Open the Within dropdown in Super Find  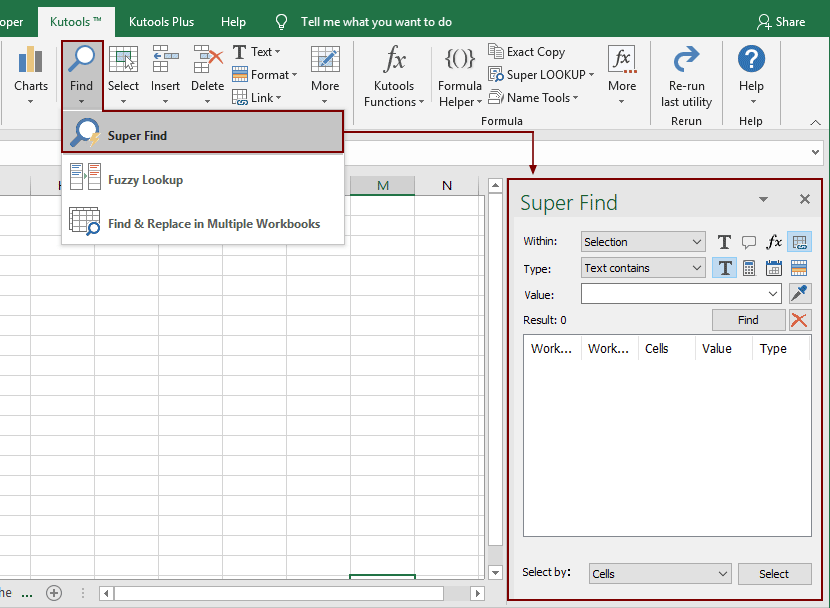tap(643, 242)
